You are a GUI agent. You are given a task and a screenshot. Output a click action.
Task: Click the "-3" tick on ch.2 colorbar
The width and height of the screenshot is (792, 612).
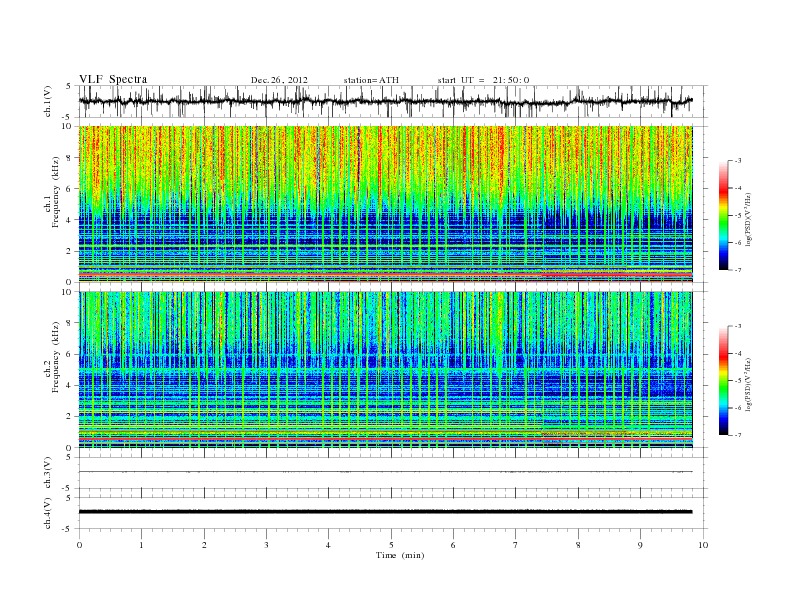point(738,326)
